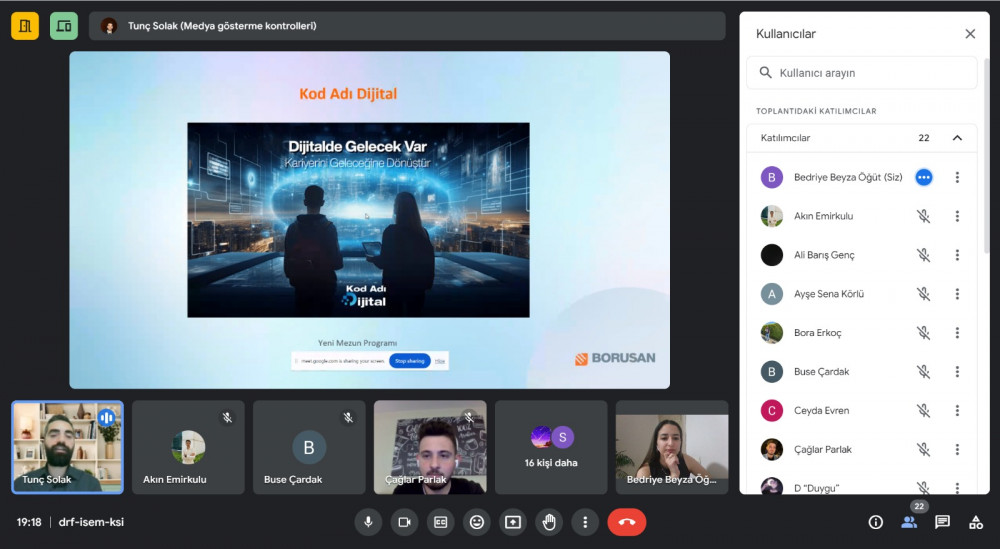Select Ali Barış Genç in participant list
This screenshot has height=549, width=1000.
pyautogui.click(x=824, y=255)
